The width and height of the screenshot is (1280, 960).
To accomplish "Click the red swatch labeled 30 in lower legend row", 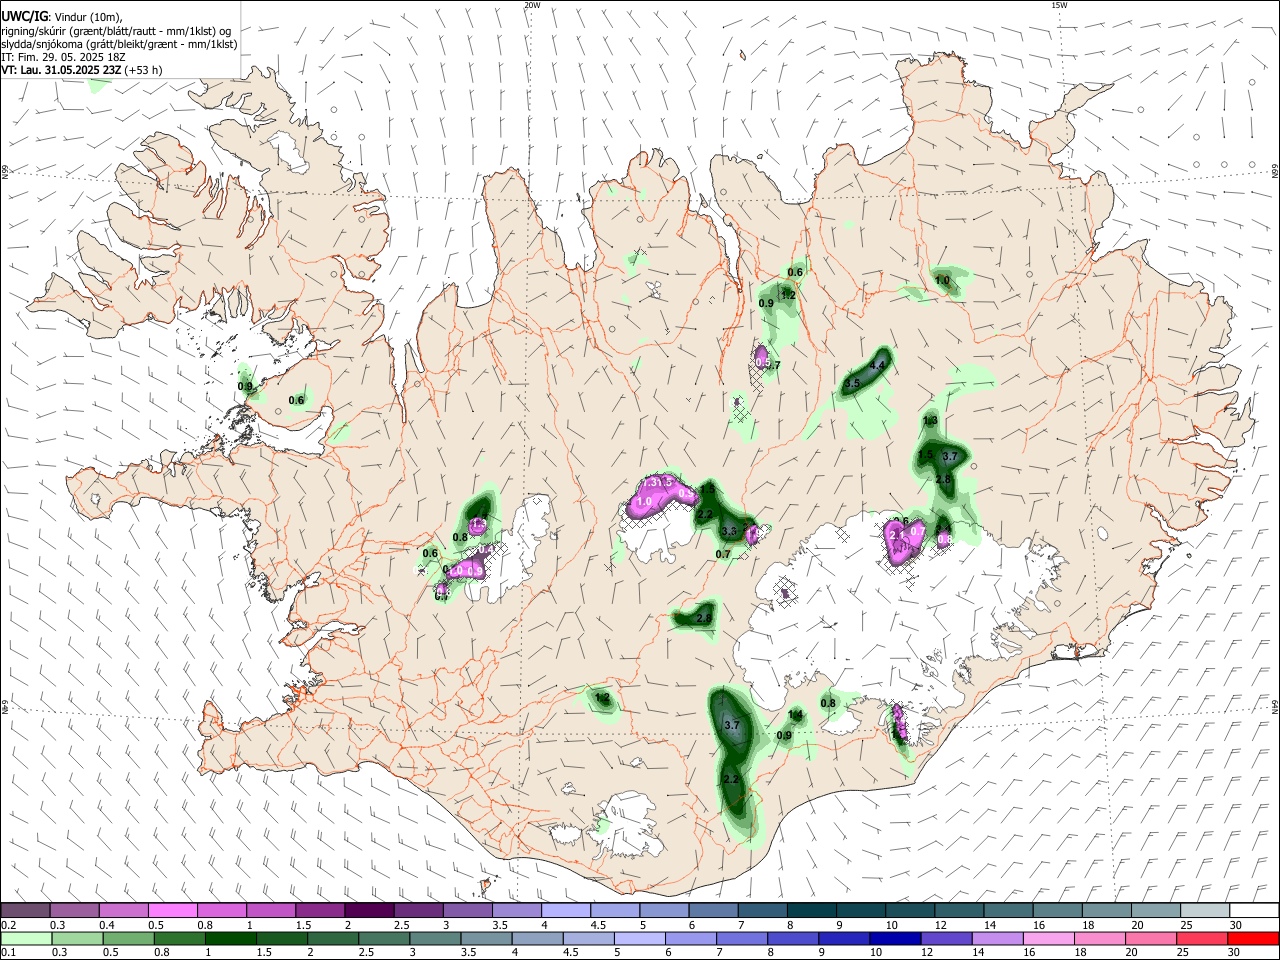I will coord(1253,938).
